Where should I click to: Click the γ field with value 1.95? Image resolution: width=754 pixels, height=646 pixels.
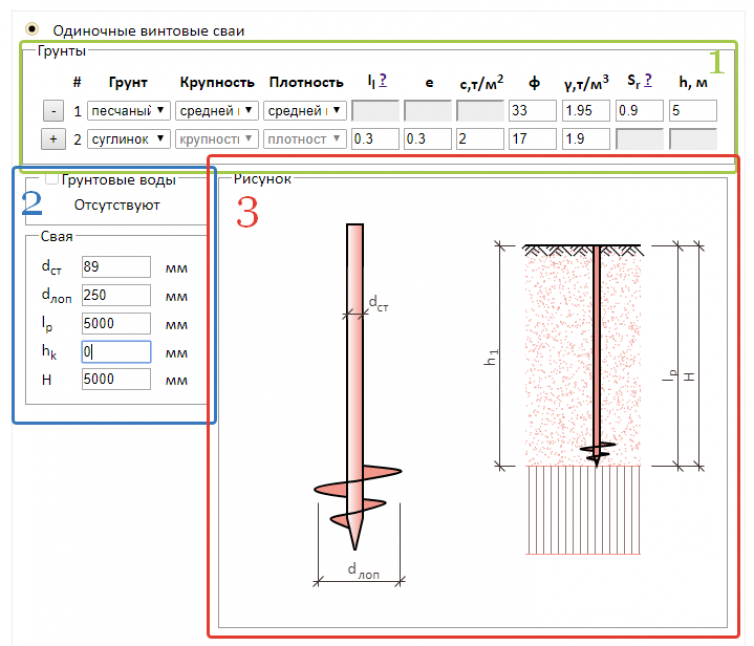coord(586,111)
